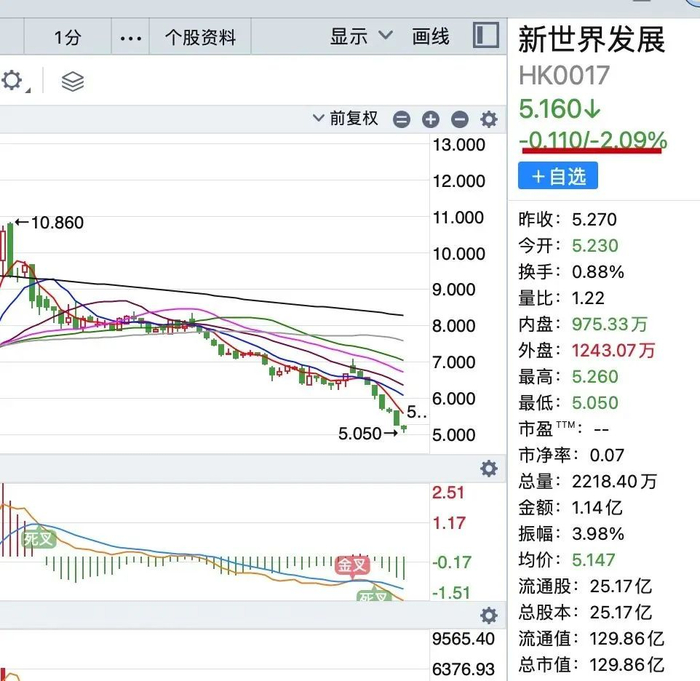The image size is (700, 681).
Task: Click the 今开 value 5.230
Action: point(595,246)
